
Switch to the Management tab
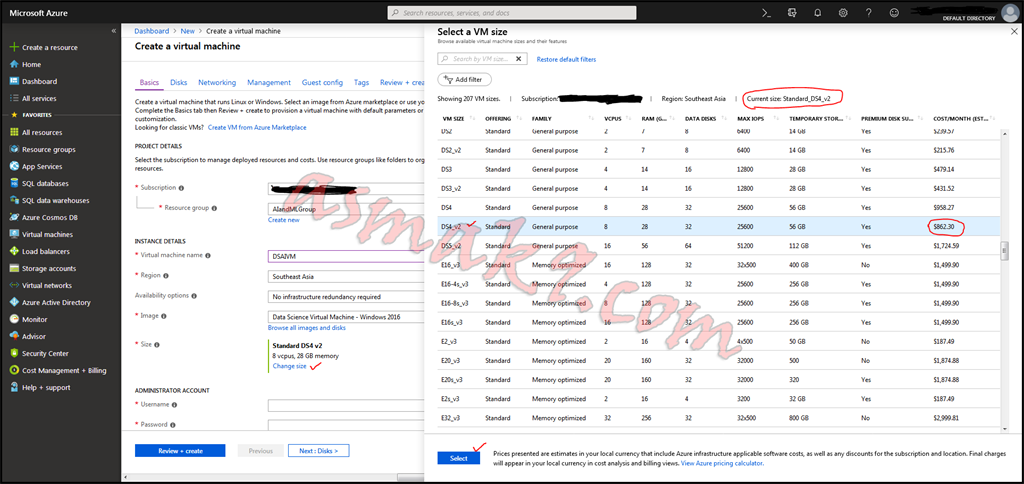coord(269,82)
